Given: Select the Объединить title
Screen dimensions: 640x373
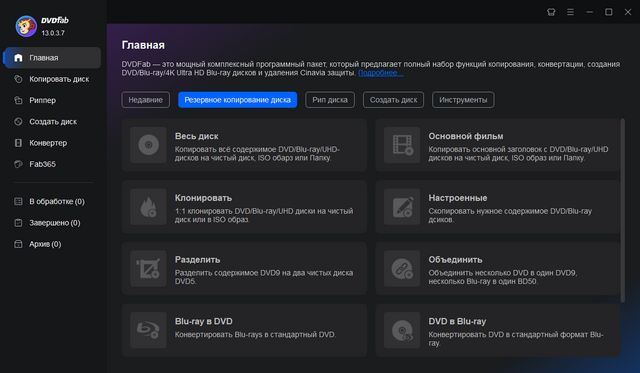Looking at the screenshot, I should click(455, 259).
